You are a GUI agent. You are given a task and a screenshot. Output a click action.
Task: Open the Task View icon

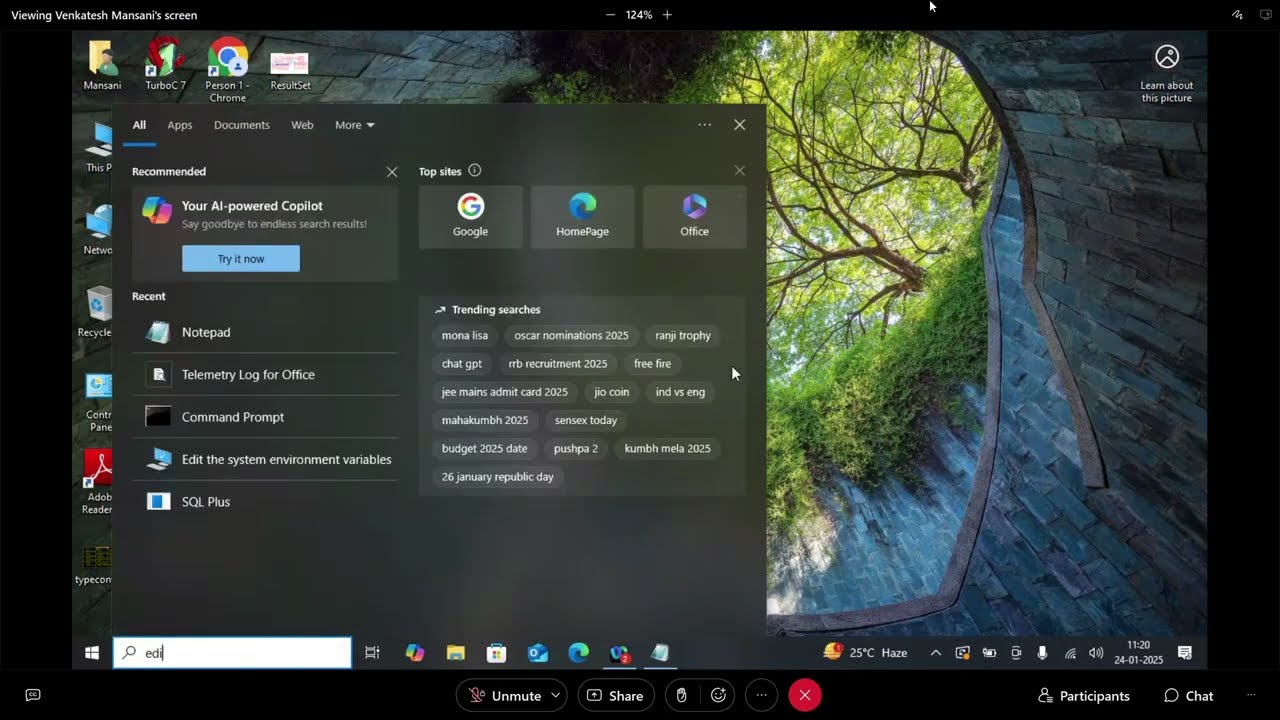coord(372,653)
